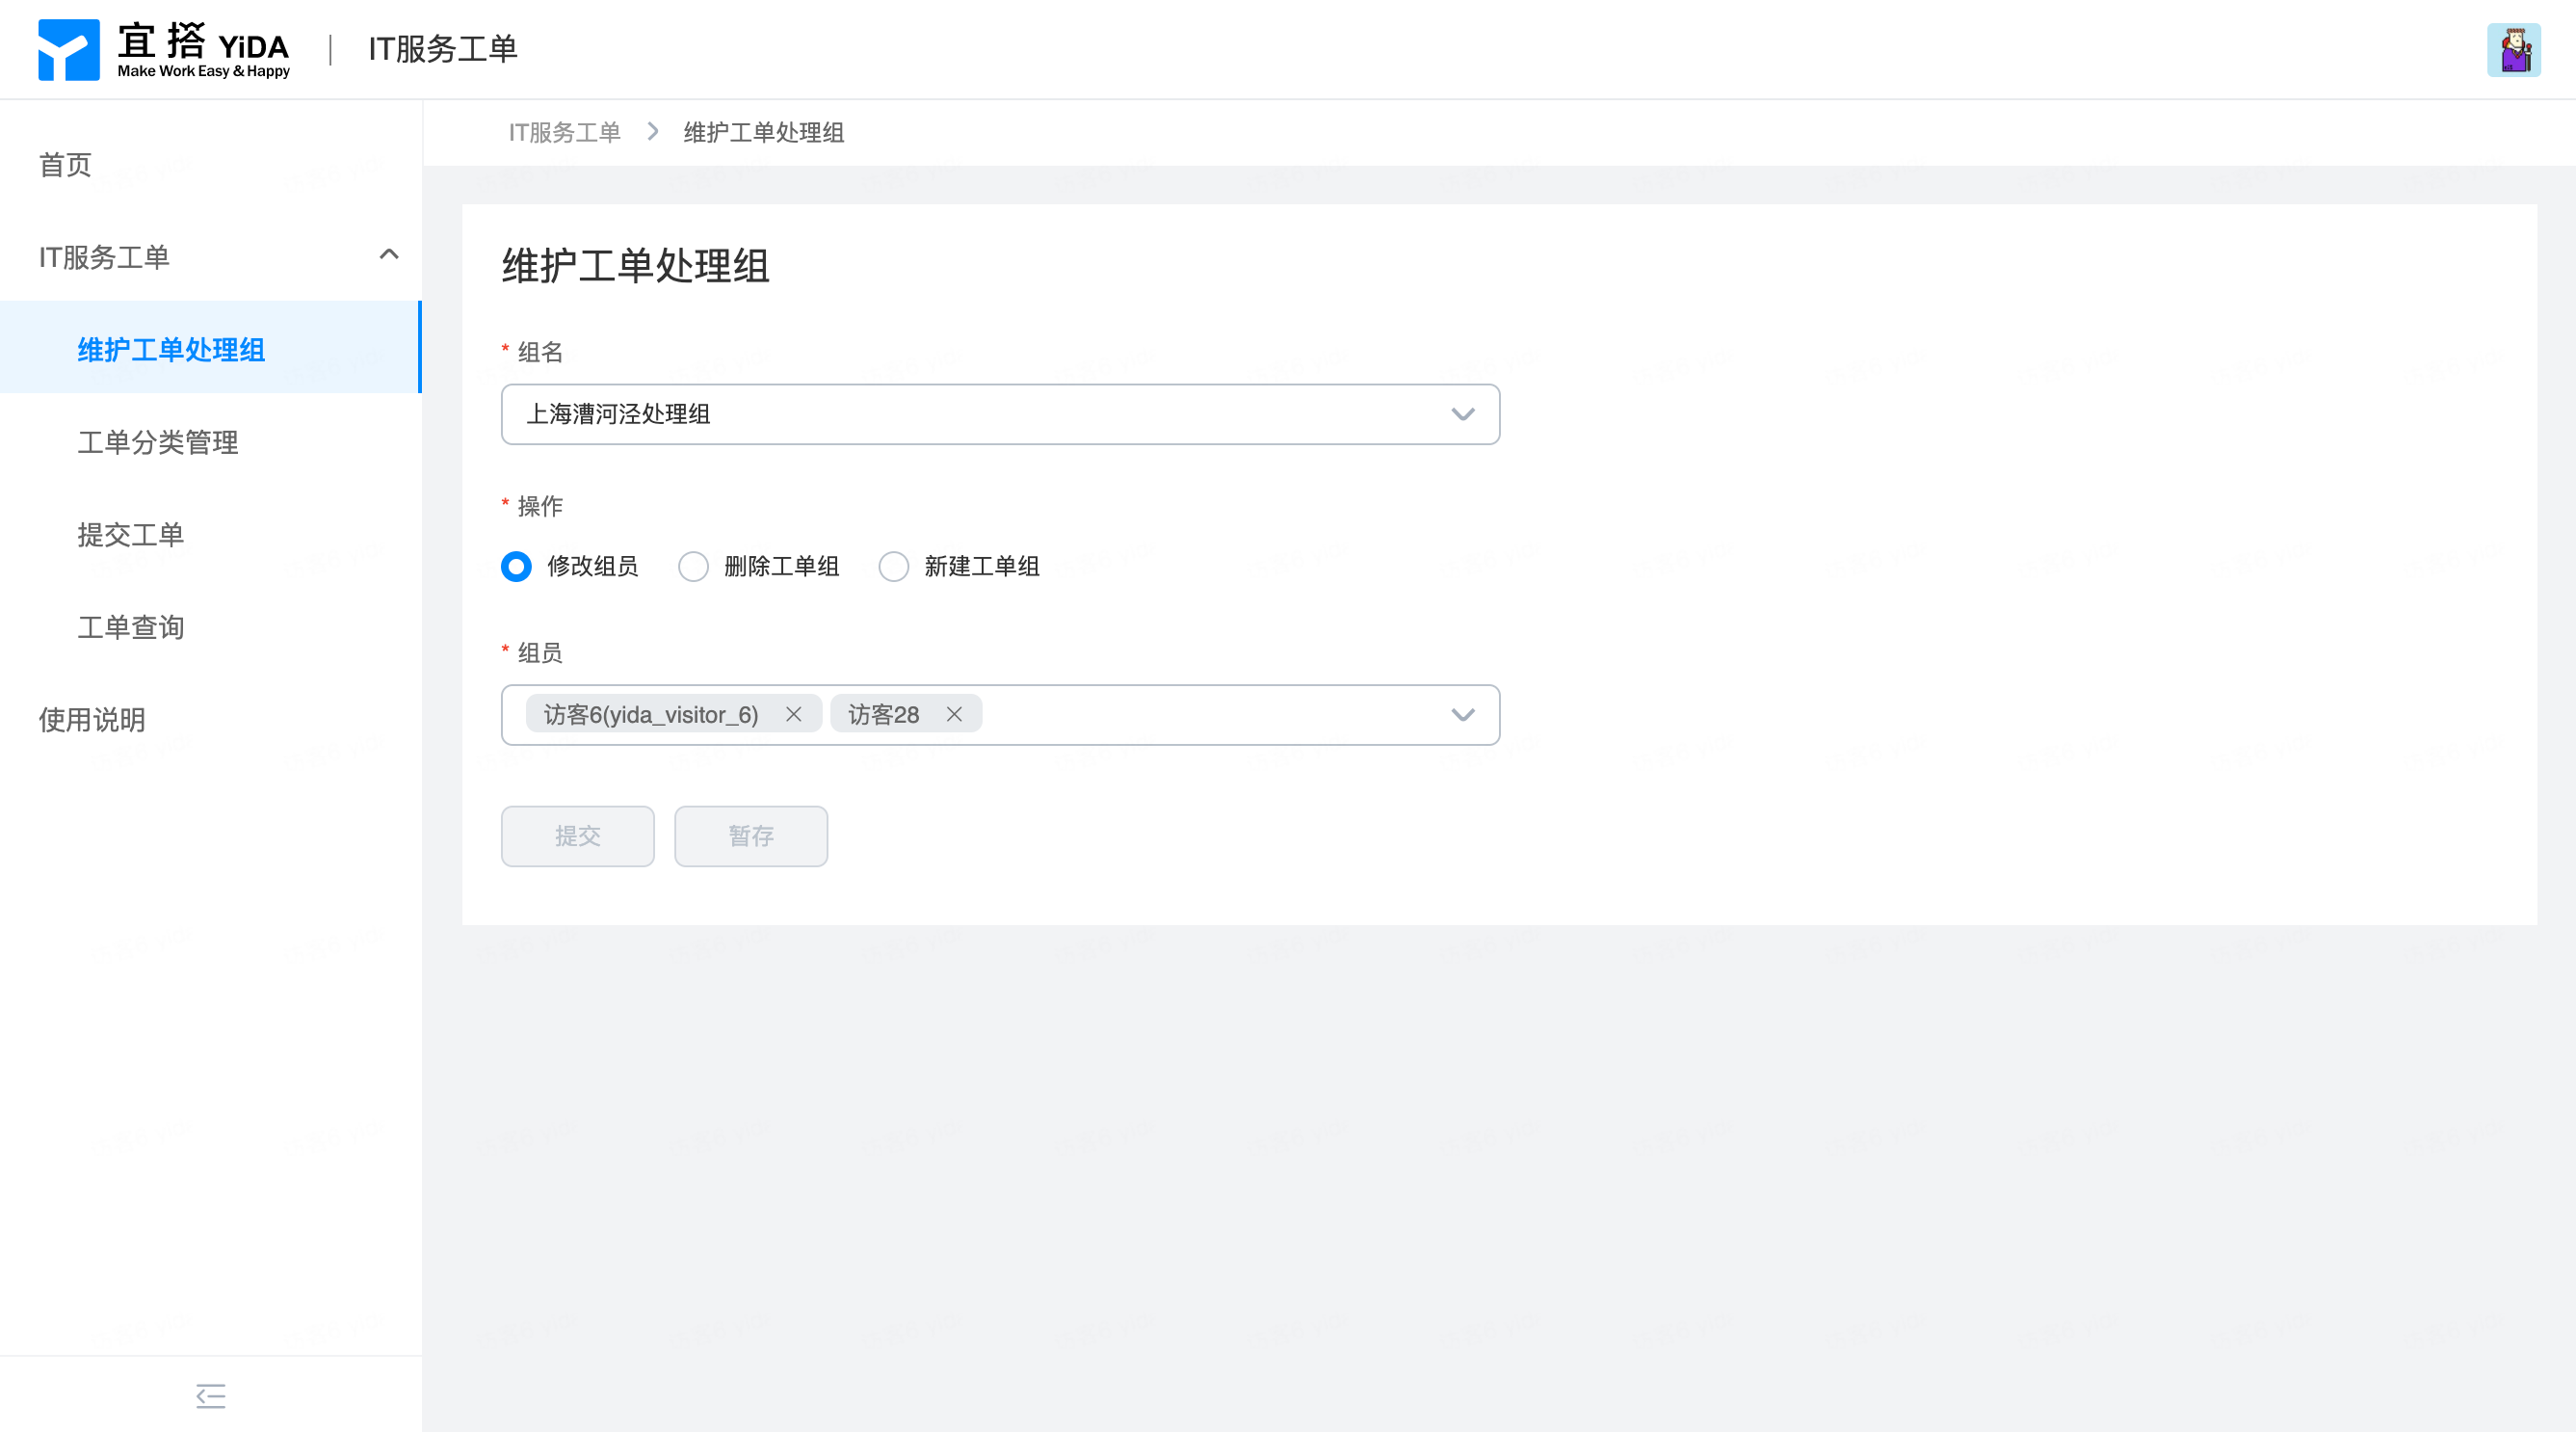
Task: Click inside the 组员 selection field
Action: (1200, 714)
